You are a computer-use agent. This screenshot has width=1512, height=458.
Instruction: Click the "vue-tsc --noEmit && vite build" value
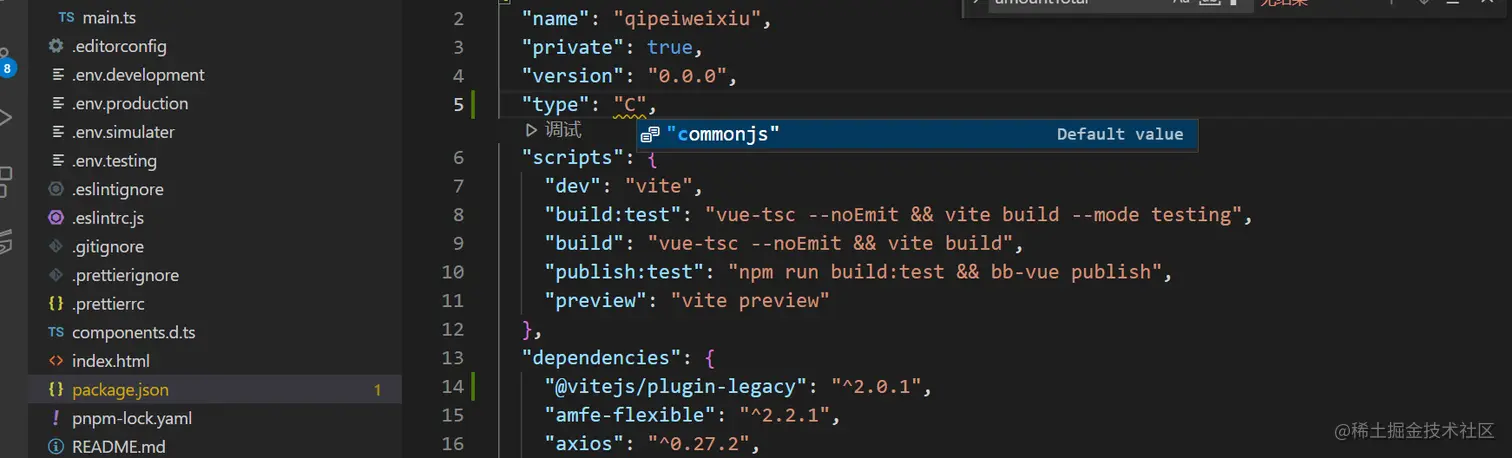coord(830,243)
